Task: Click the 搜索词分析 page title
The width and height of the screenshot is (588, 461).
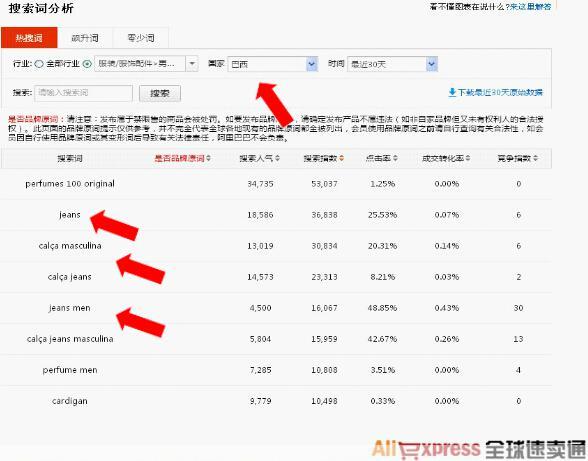Action: [x=41, y=8]
